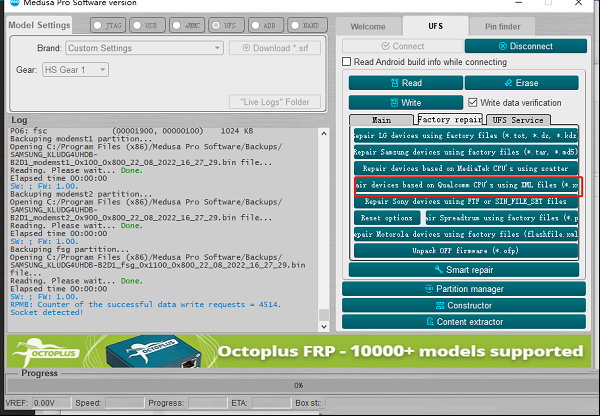Click Repair Spreadtrum using factory files
600x416 pixels.
pos(502,218)
